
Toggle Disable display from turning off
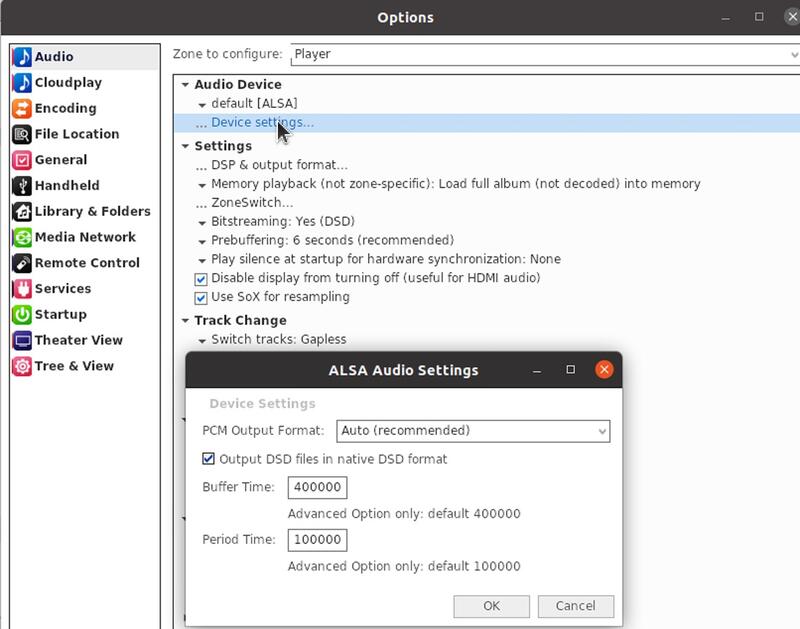(201, 278)
